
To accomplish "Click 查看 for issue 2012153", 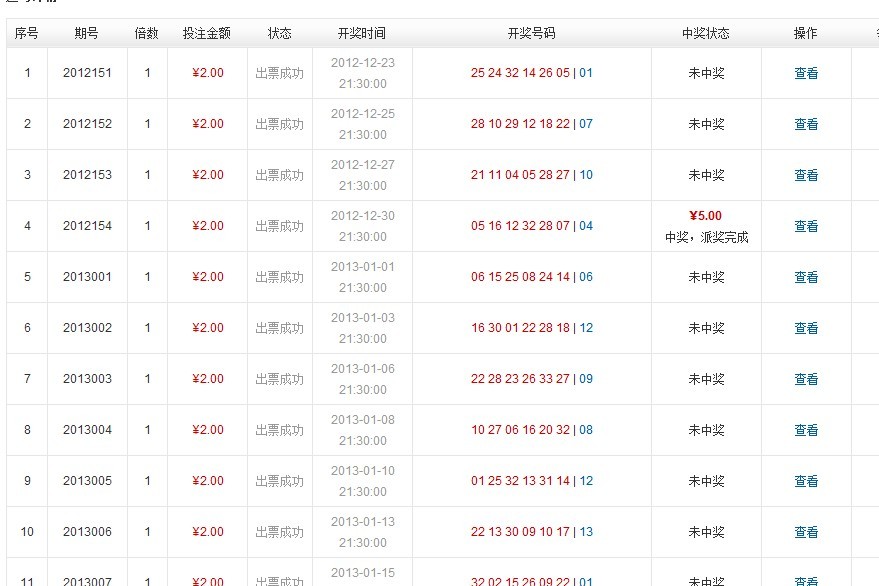I will pyautogui.click(x=806, y=175).
